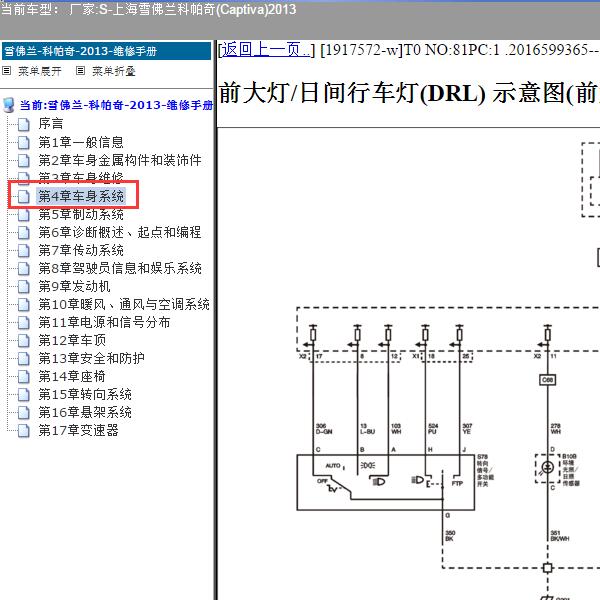This screenshot has width=600, height=600.
Task: Click the S78 multifunction switch box in diagram
Action: [386, 483]
